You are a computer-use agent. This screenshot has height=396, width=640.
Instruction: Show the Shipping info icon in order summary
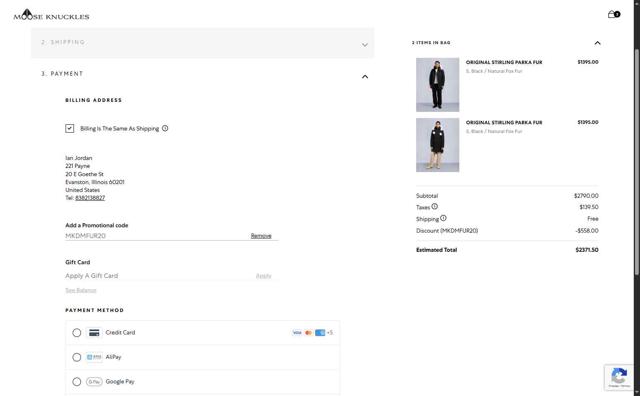pyautogui.click(x=443, y=218)
